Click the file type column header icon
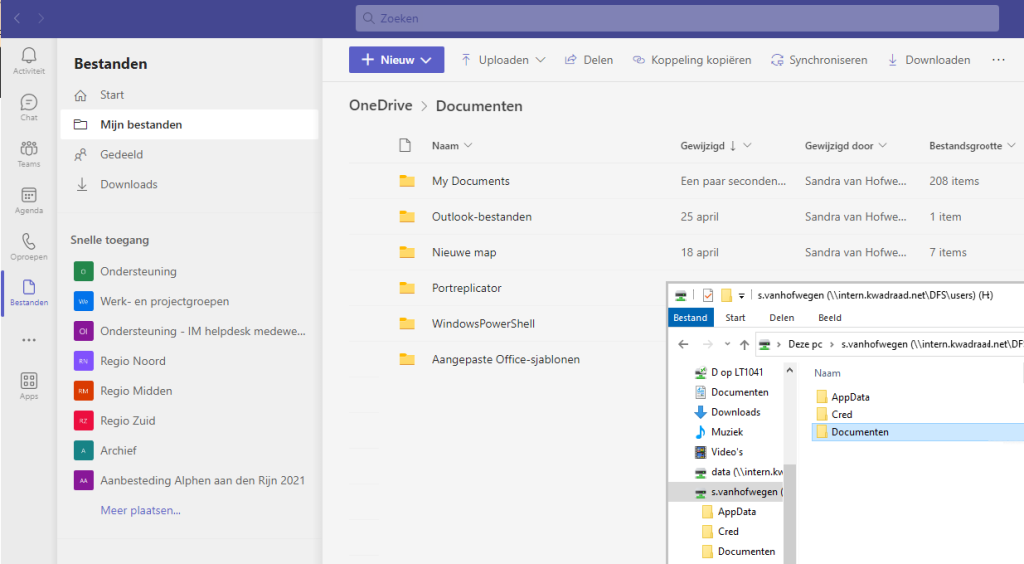This screenshot has width=1024, height=564. click(x=405, y=146)
